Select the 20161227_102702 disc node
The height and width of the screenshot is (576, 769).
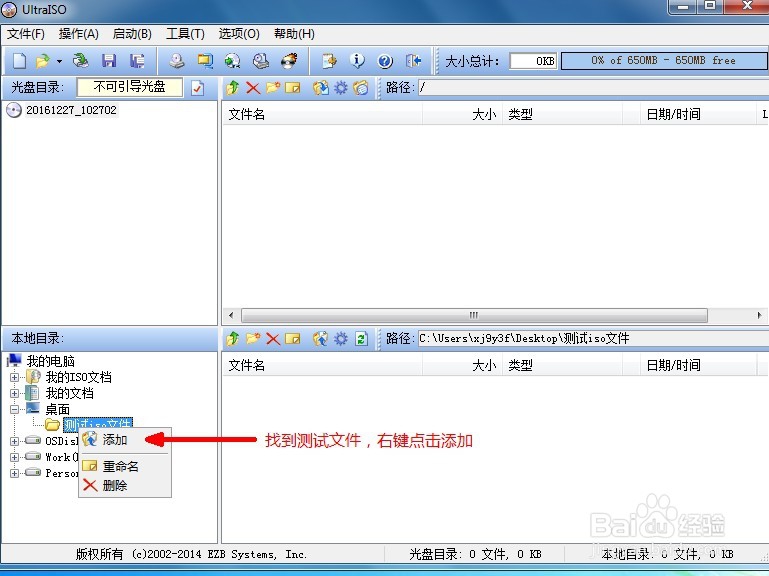pyautogui.click(x=72, y=110)
